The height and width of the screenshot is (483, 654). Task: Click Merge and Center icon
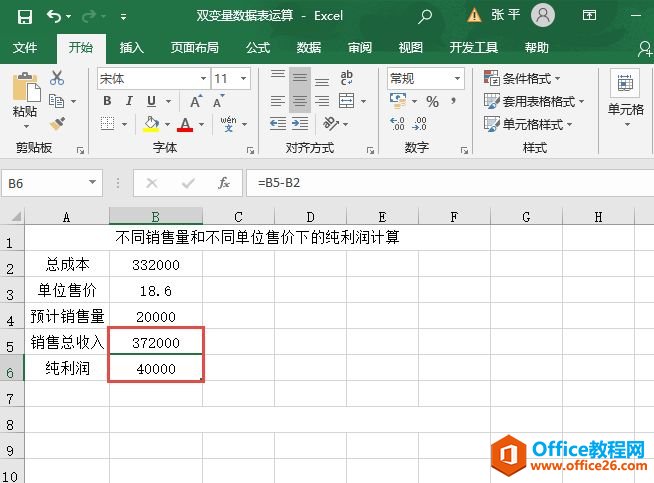[347, 101]
